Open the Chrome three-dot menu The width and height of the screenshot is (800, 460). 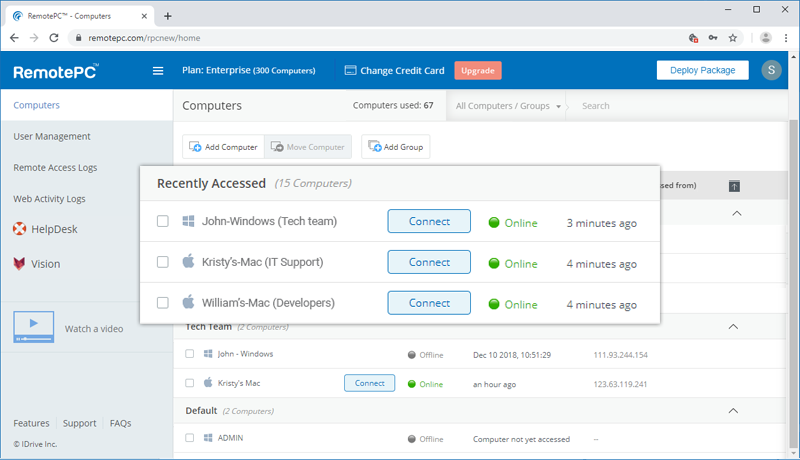786,38
